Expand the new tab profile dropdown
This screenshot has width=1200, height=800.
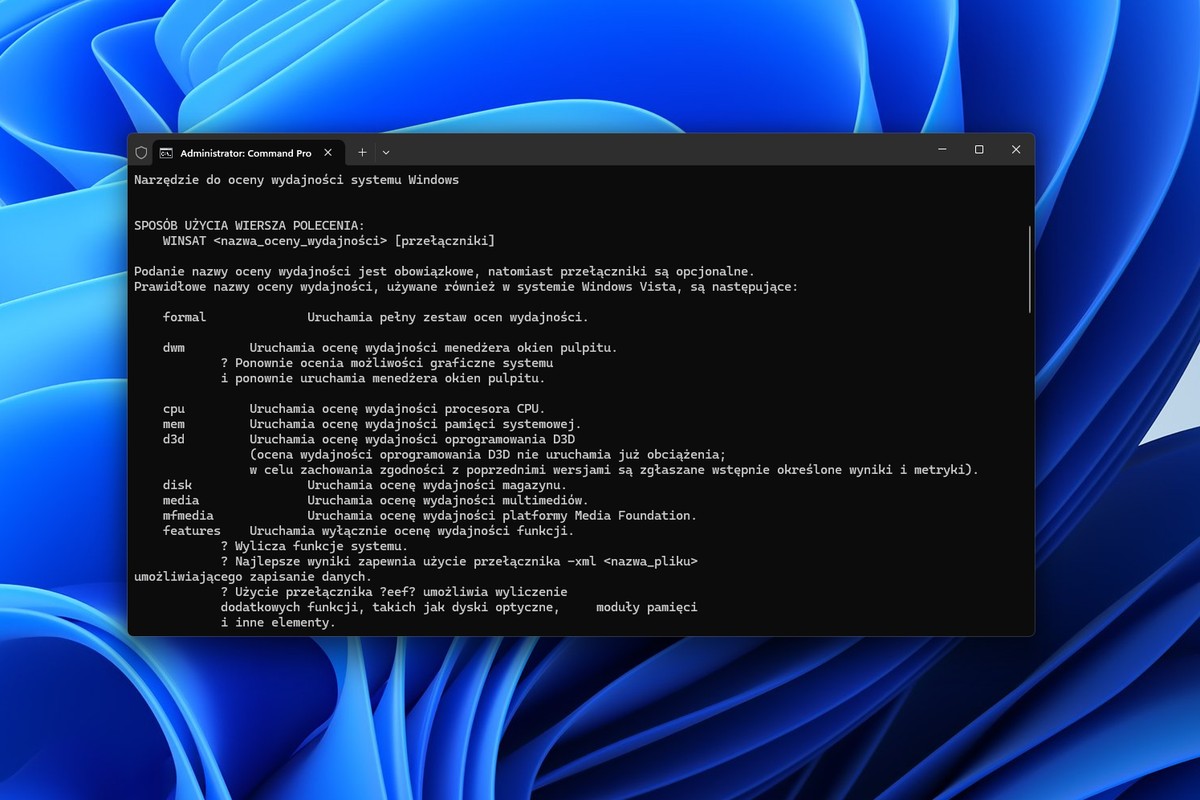[x=386, y=153]
